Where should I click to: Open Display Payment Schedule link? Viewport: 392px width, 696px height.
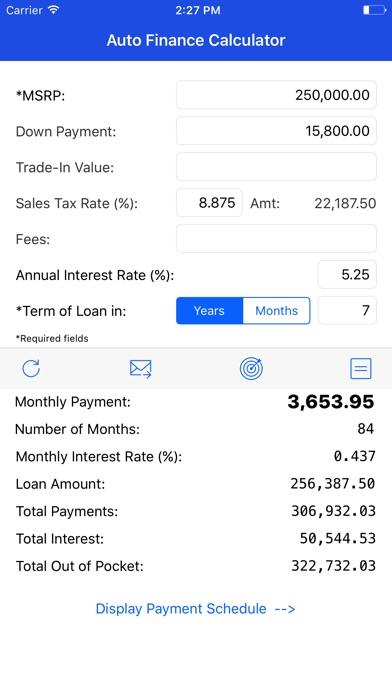click(x=195, y=609)
